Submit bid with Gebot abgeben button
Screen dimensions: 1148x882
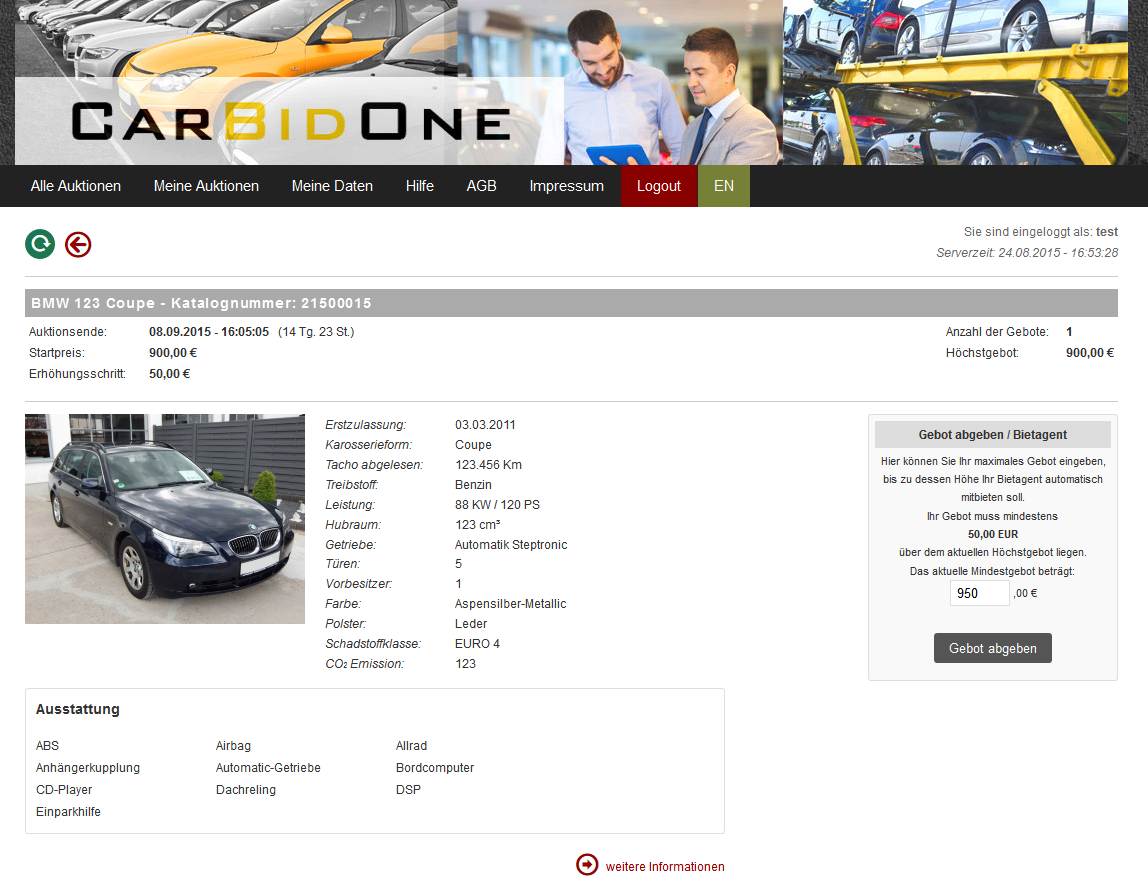(993, 649)
